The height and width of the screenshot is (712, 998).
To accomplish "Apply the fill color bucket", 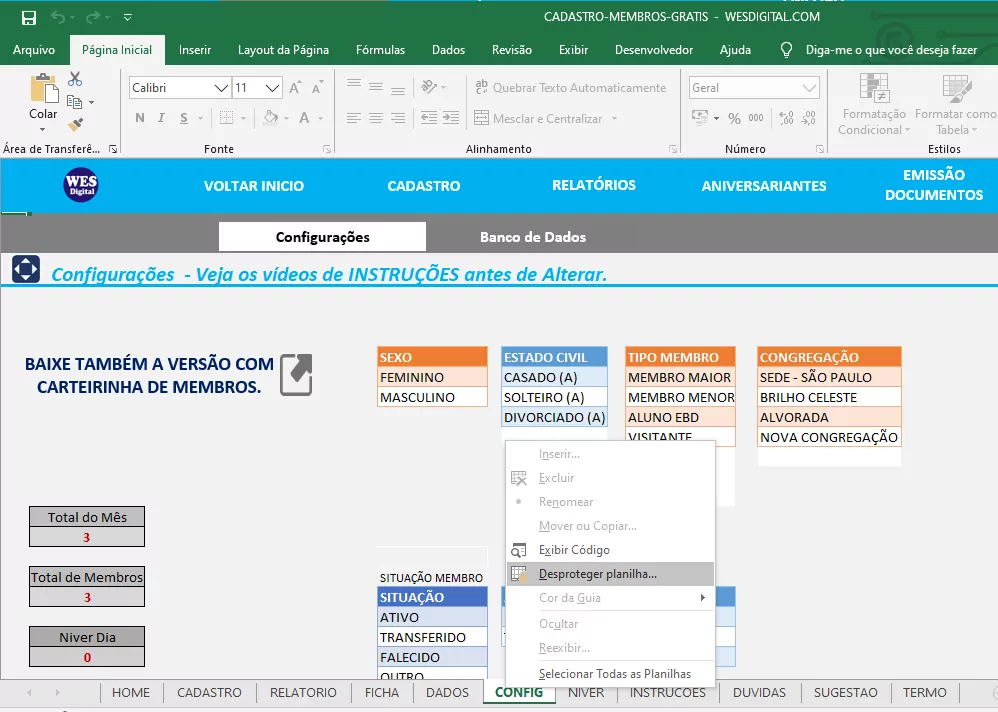I will pyautogui.click(x=271, y=118).
